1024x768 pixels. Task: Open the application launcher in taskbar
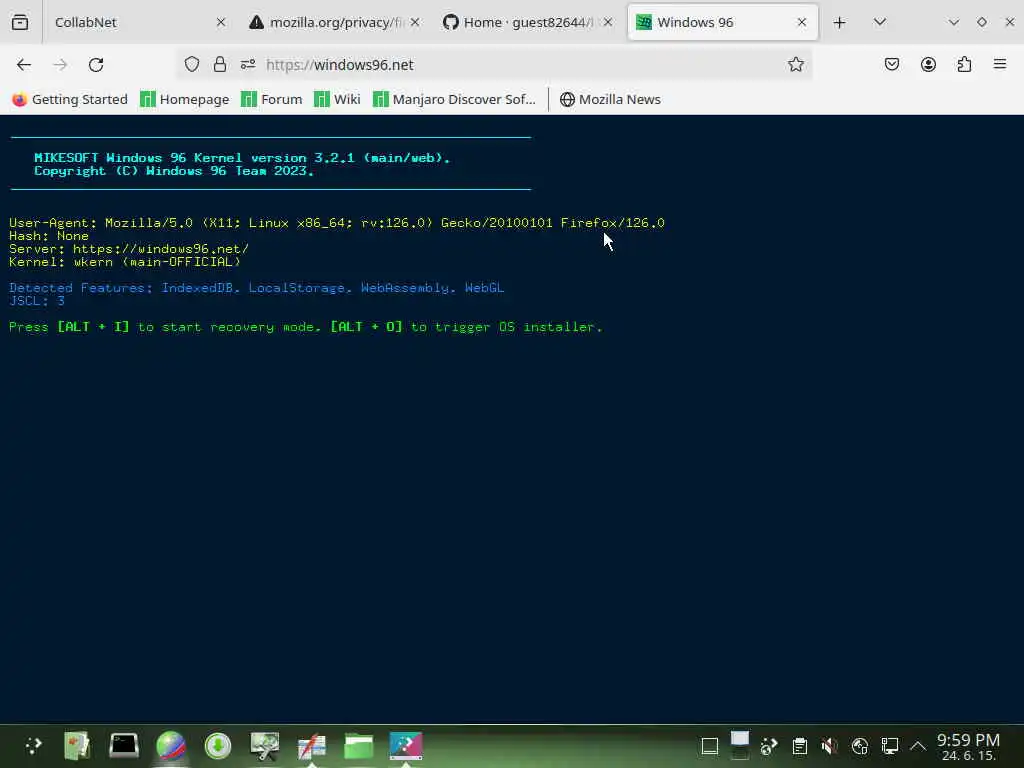(33, 746)
